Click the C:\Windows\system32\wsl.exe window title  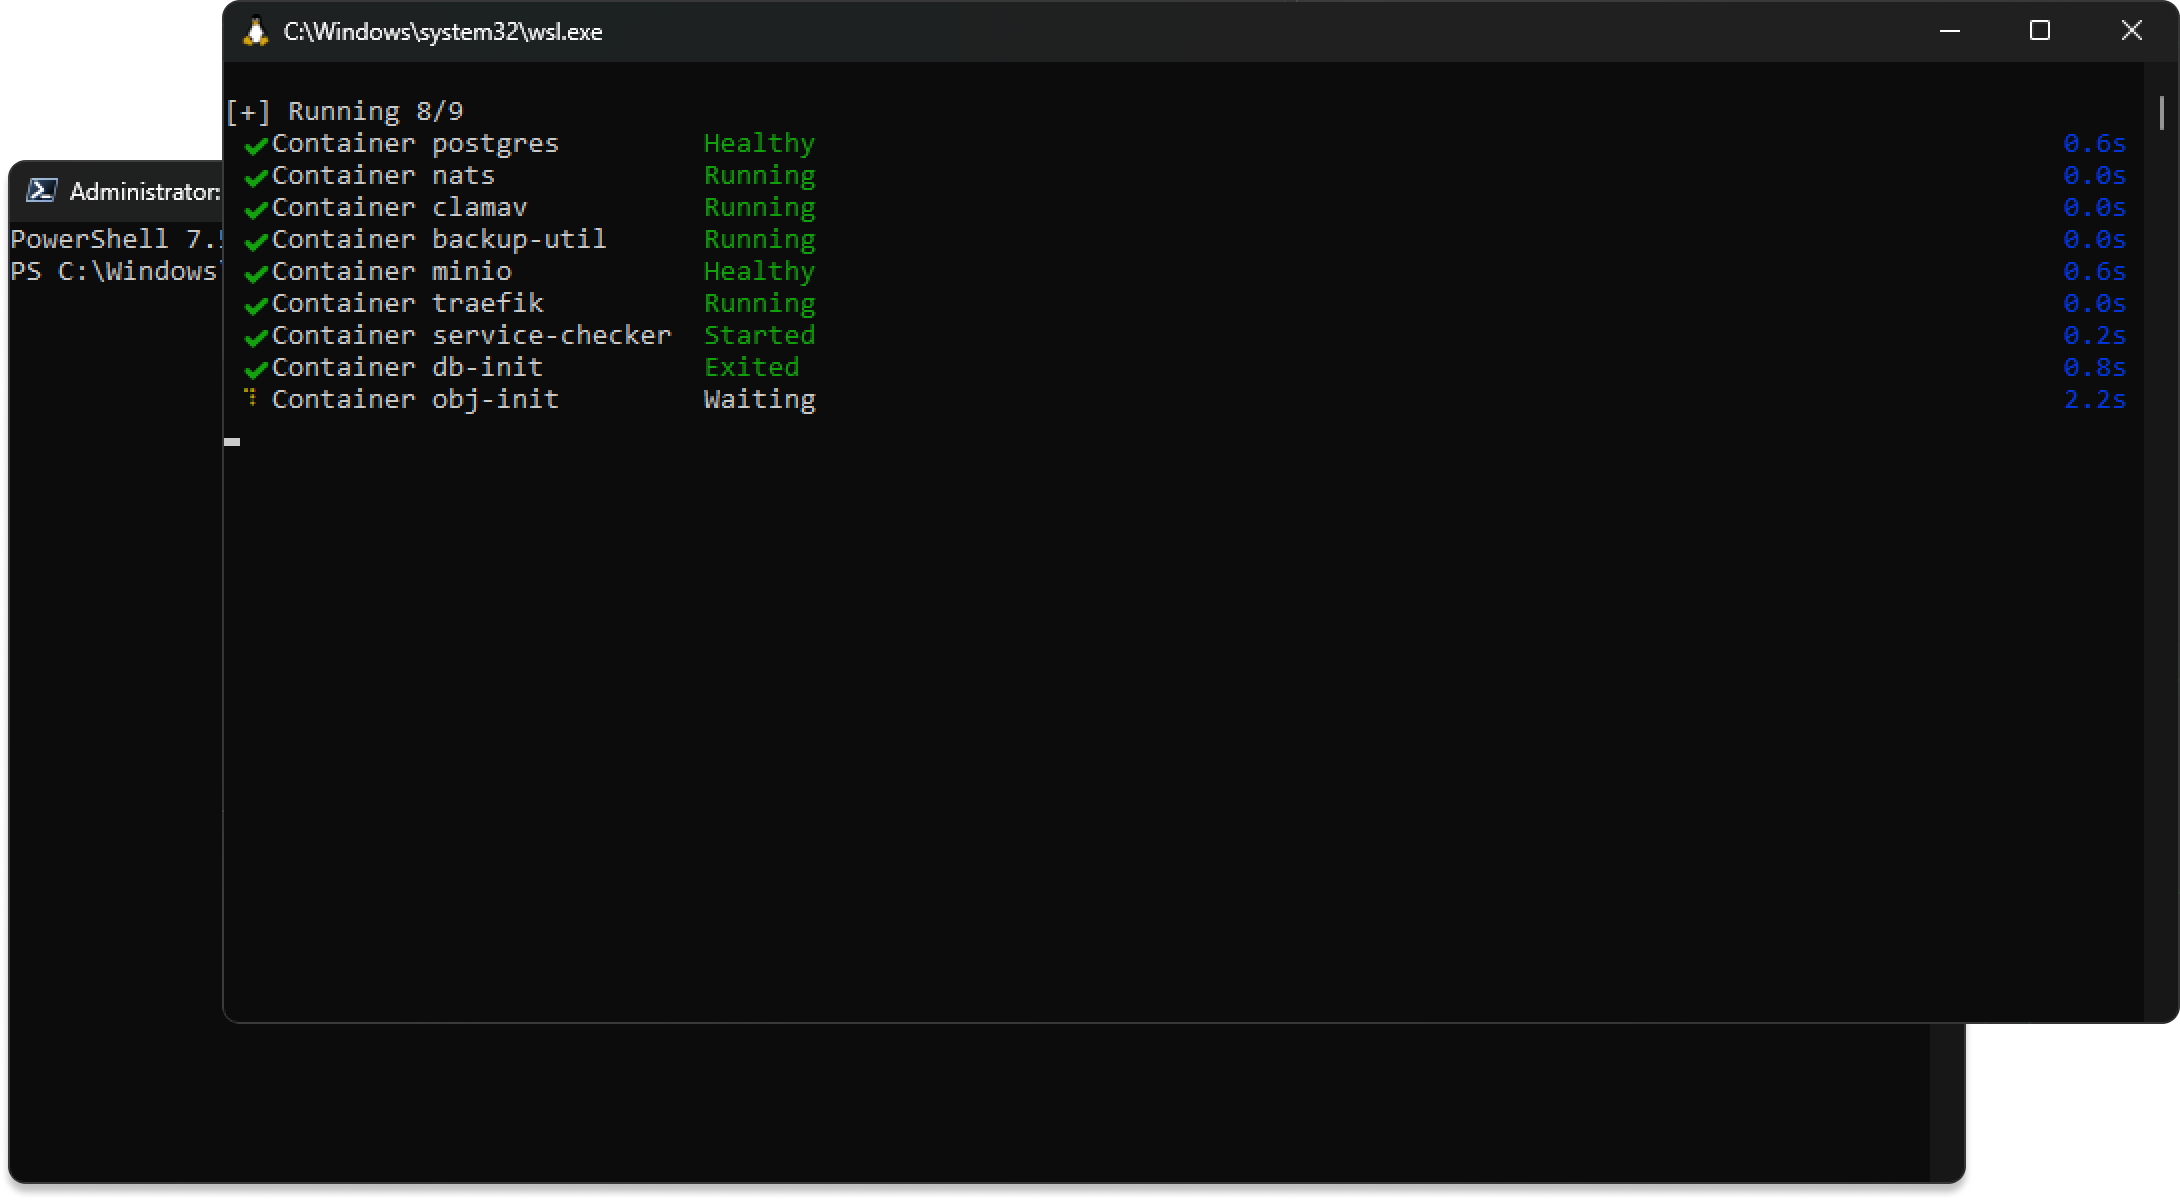coord(443,32)
